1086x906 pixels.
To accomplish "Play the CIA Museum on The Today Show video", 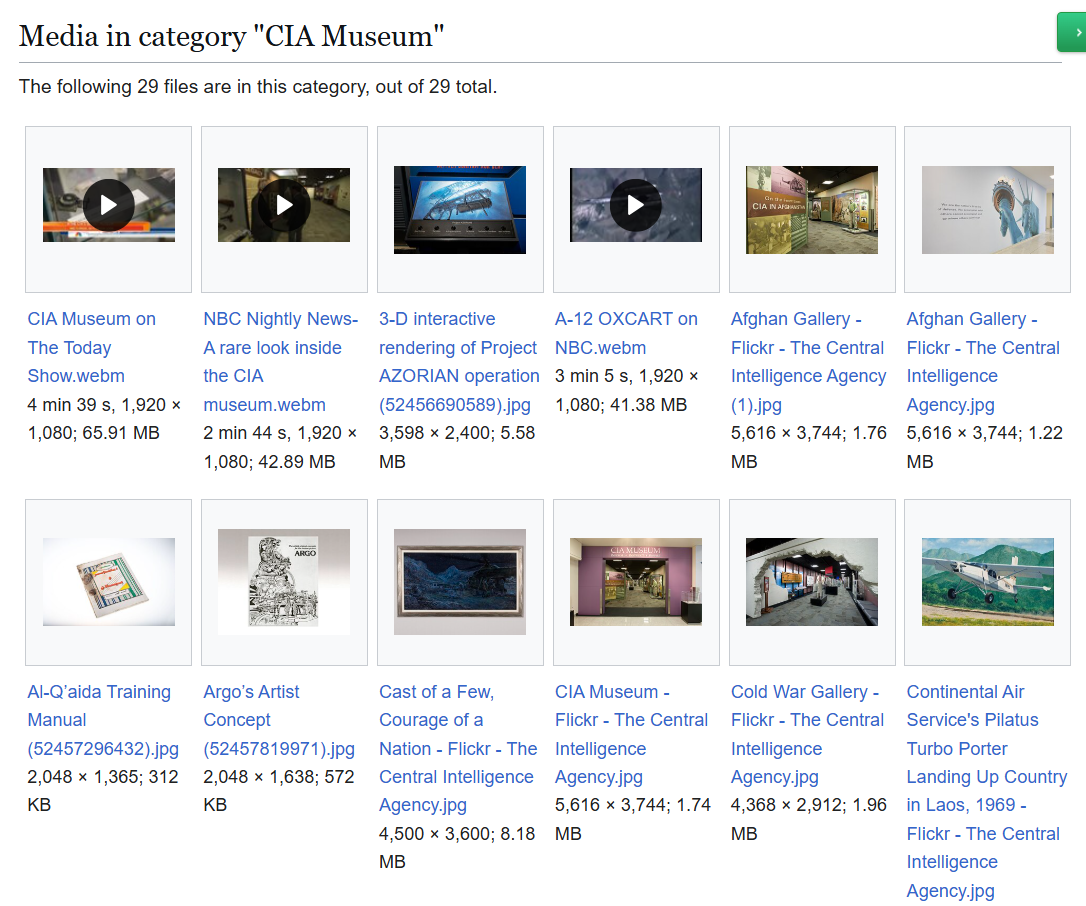I will (109, 205).
